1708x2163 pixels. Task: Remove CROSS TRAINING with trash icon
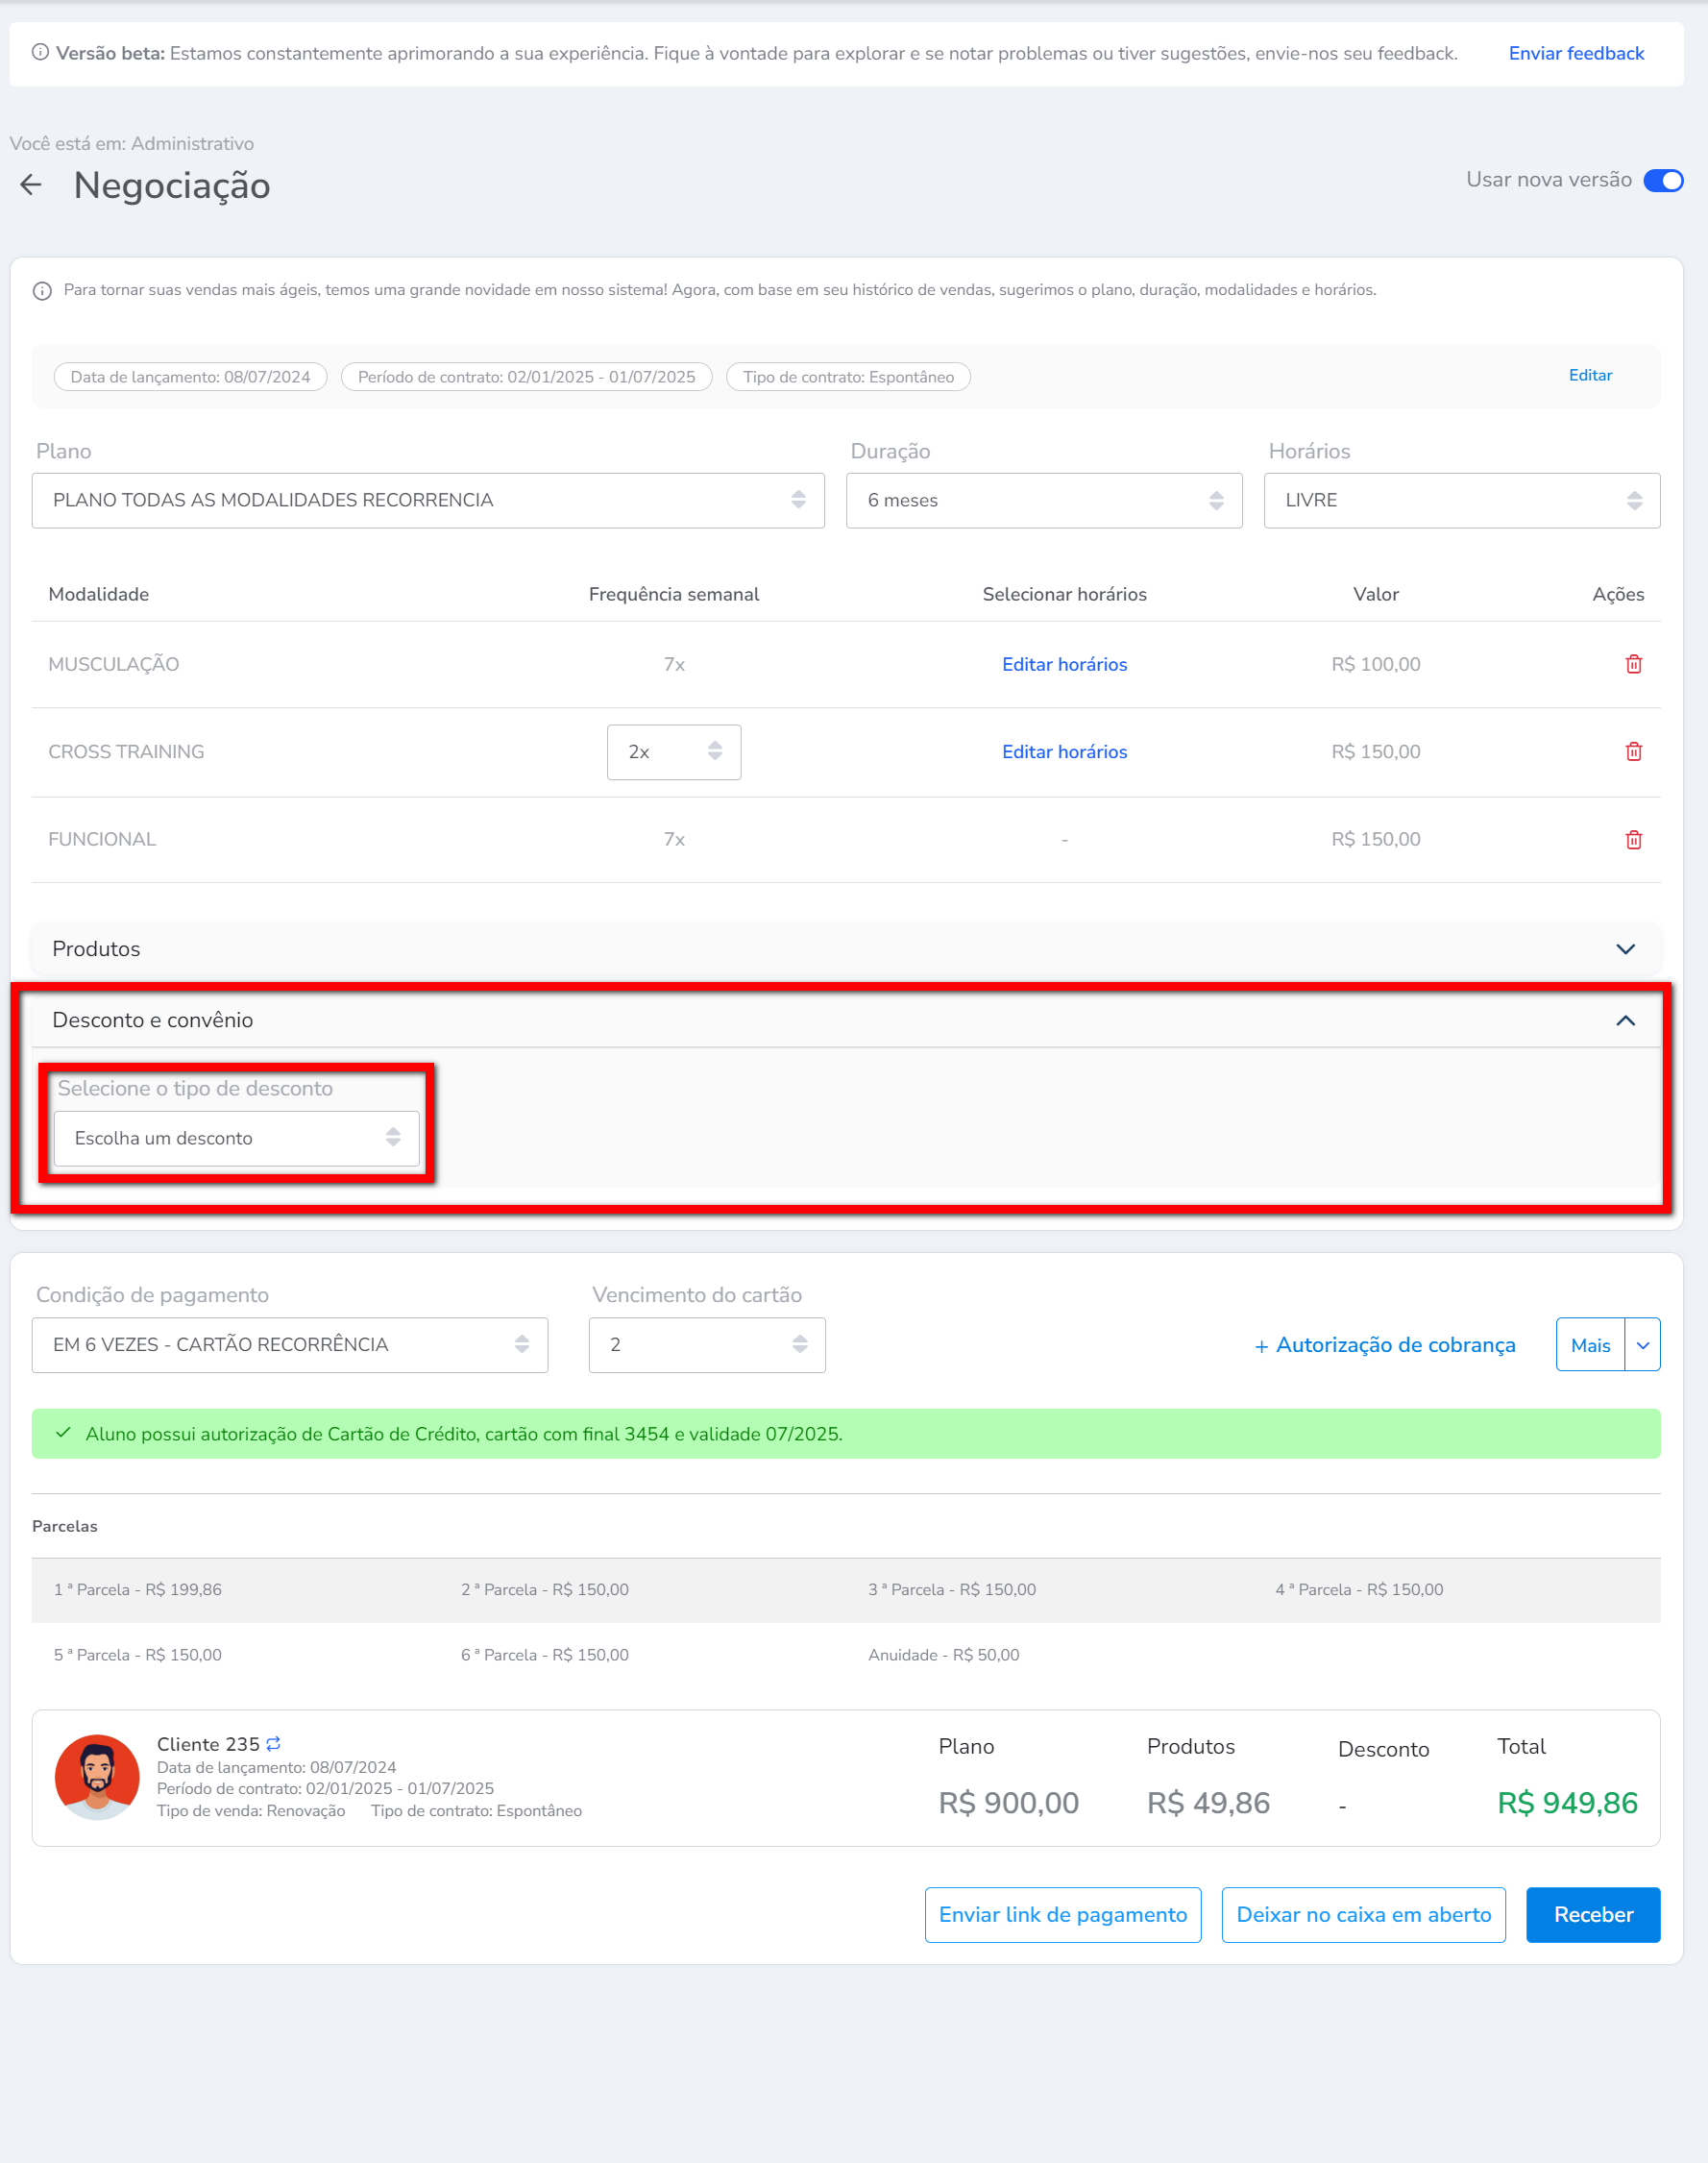(1633, 752)
